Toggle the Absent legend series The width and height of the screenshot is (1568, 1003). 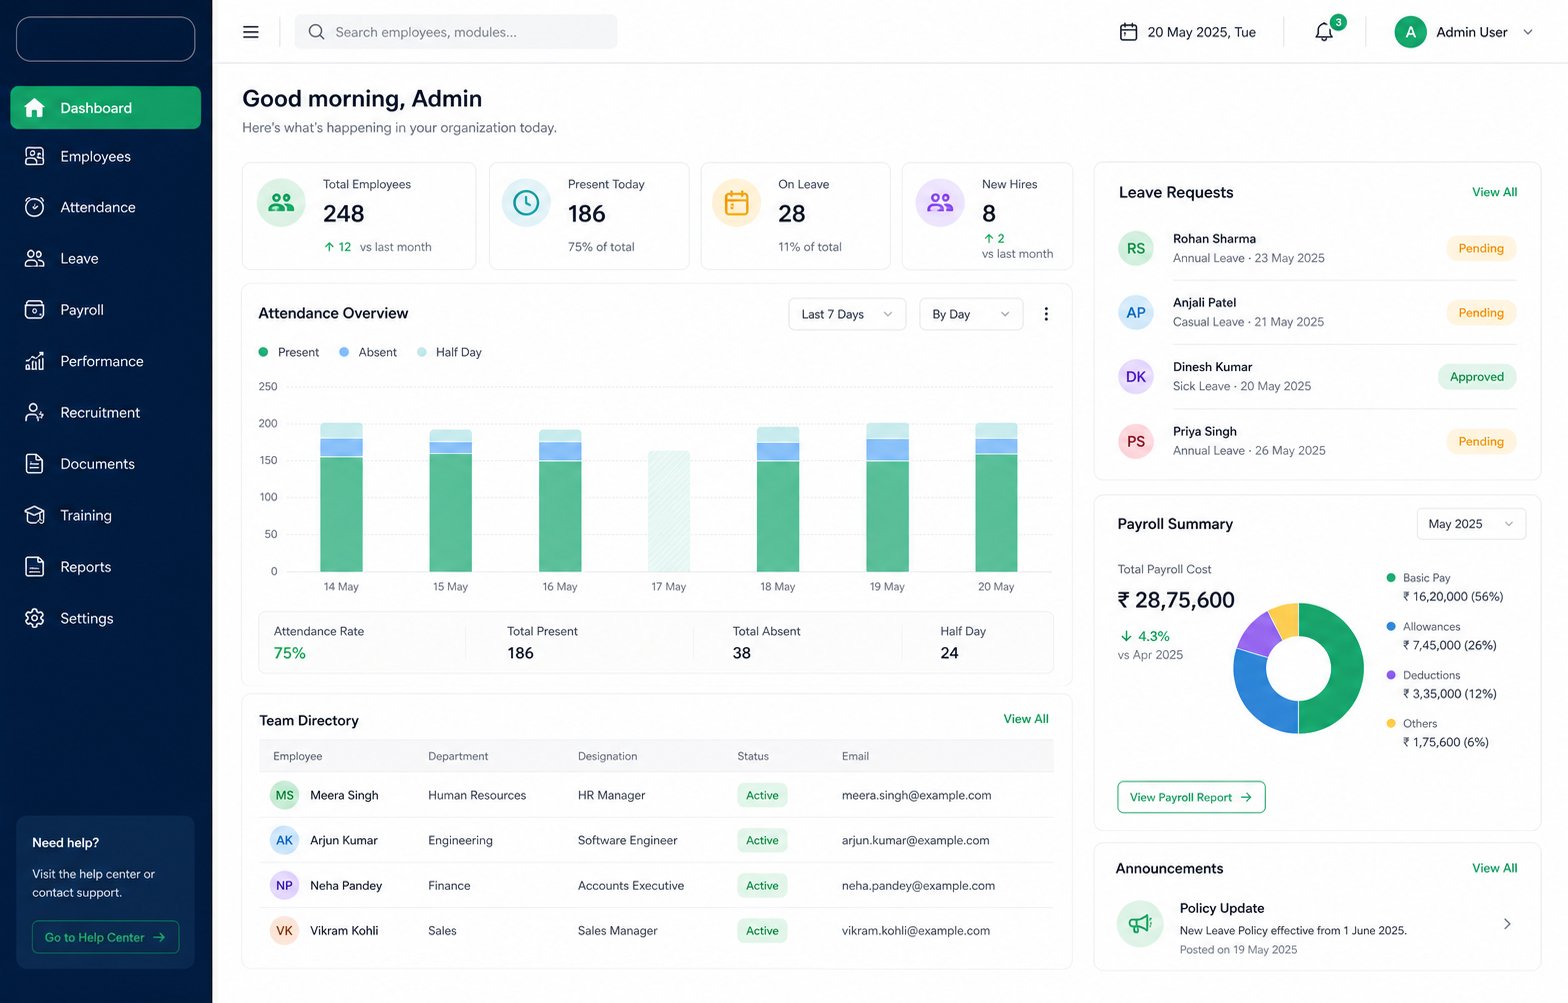pyautogui.click(x=368, y=352)
